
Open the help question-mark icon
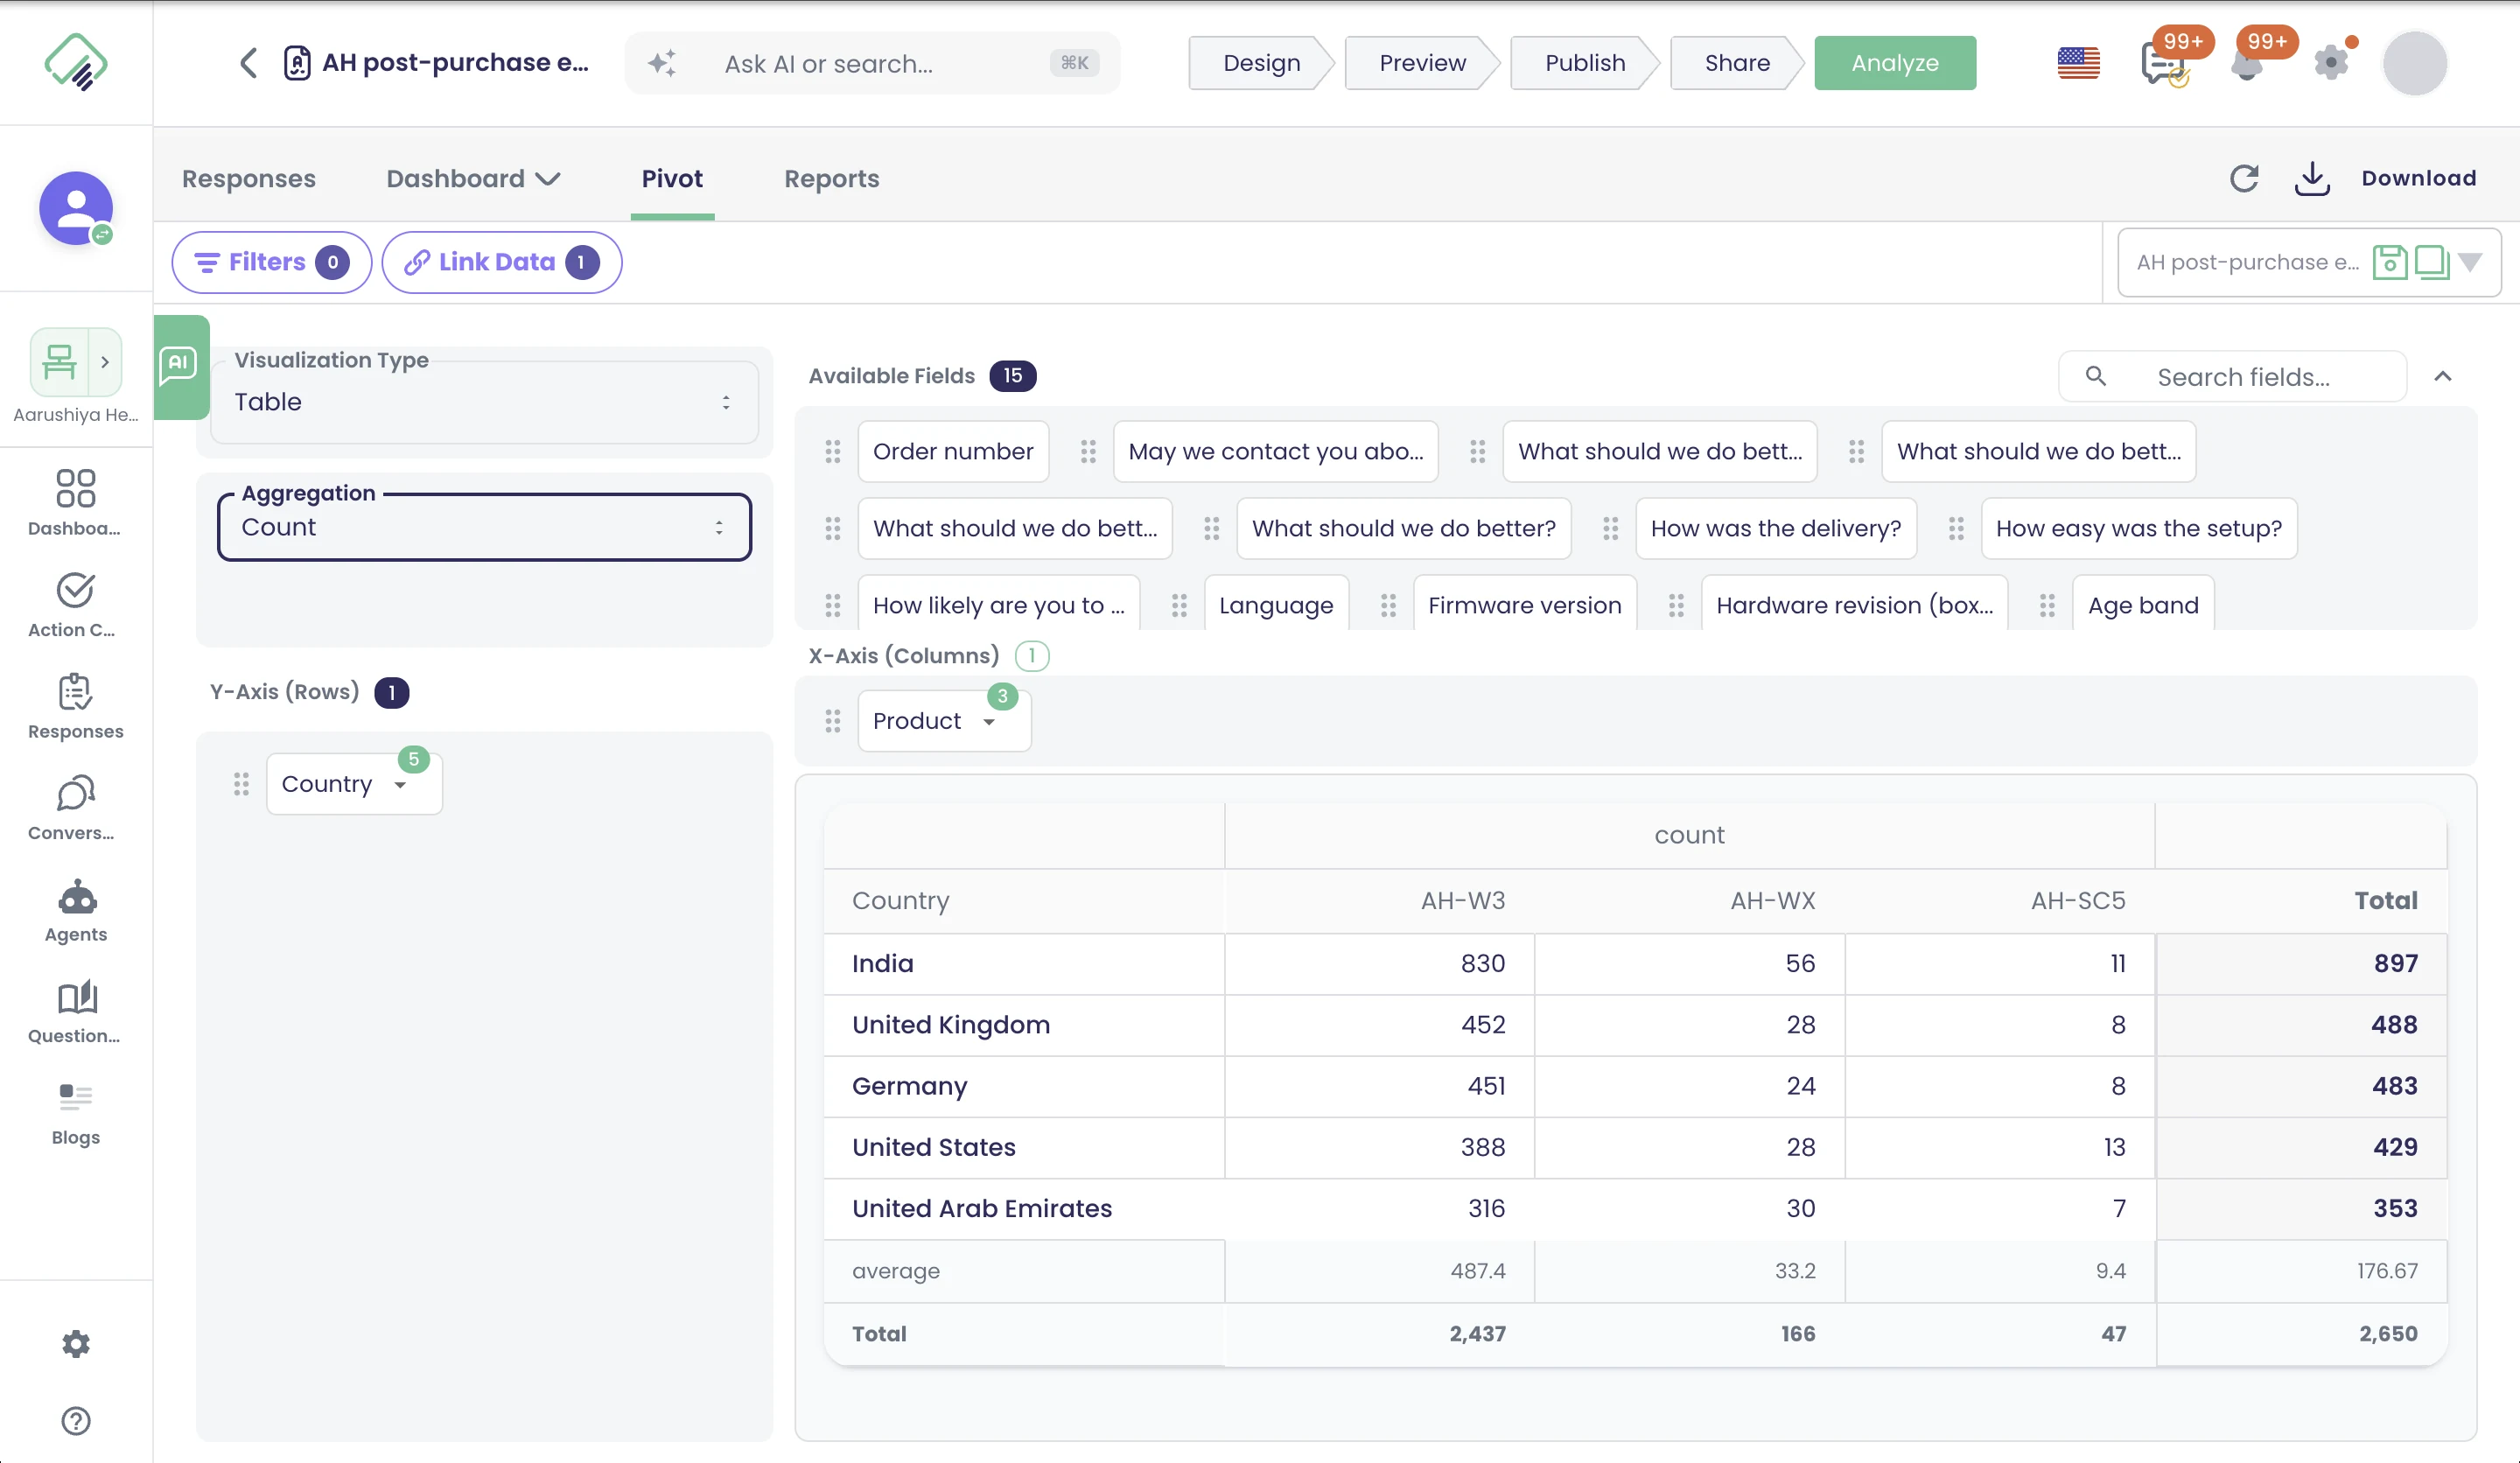tap(76, 1420)
